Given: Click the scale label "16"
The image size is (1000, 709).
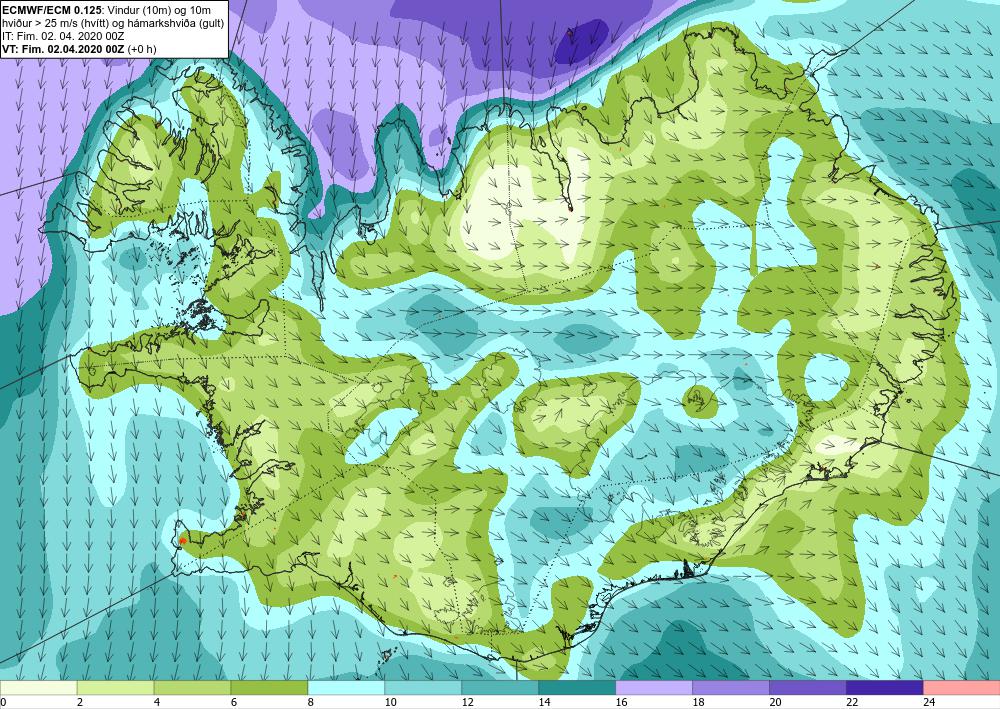Looking at the screenshot, I should (x=621, y=702).
